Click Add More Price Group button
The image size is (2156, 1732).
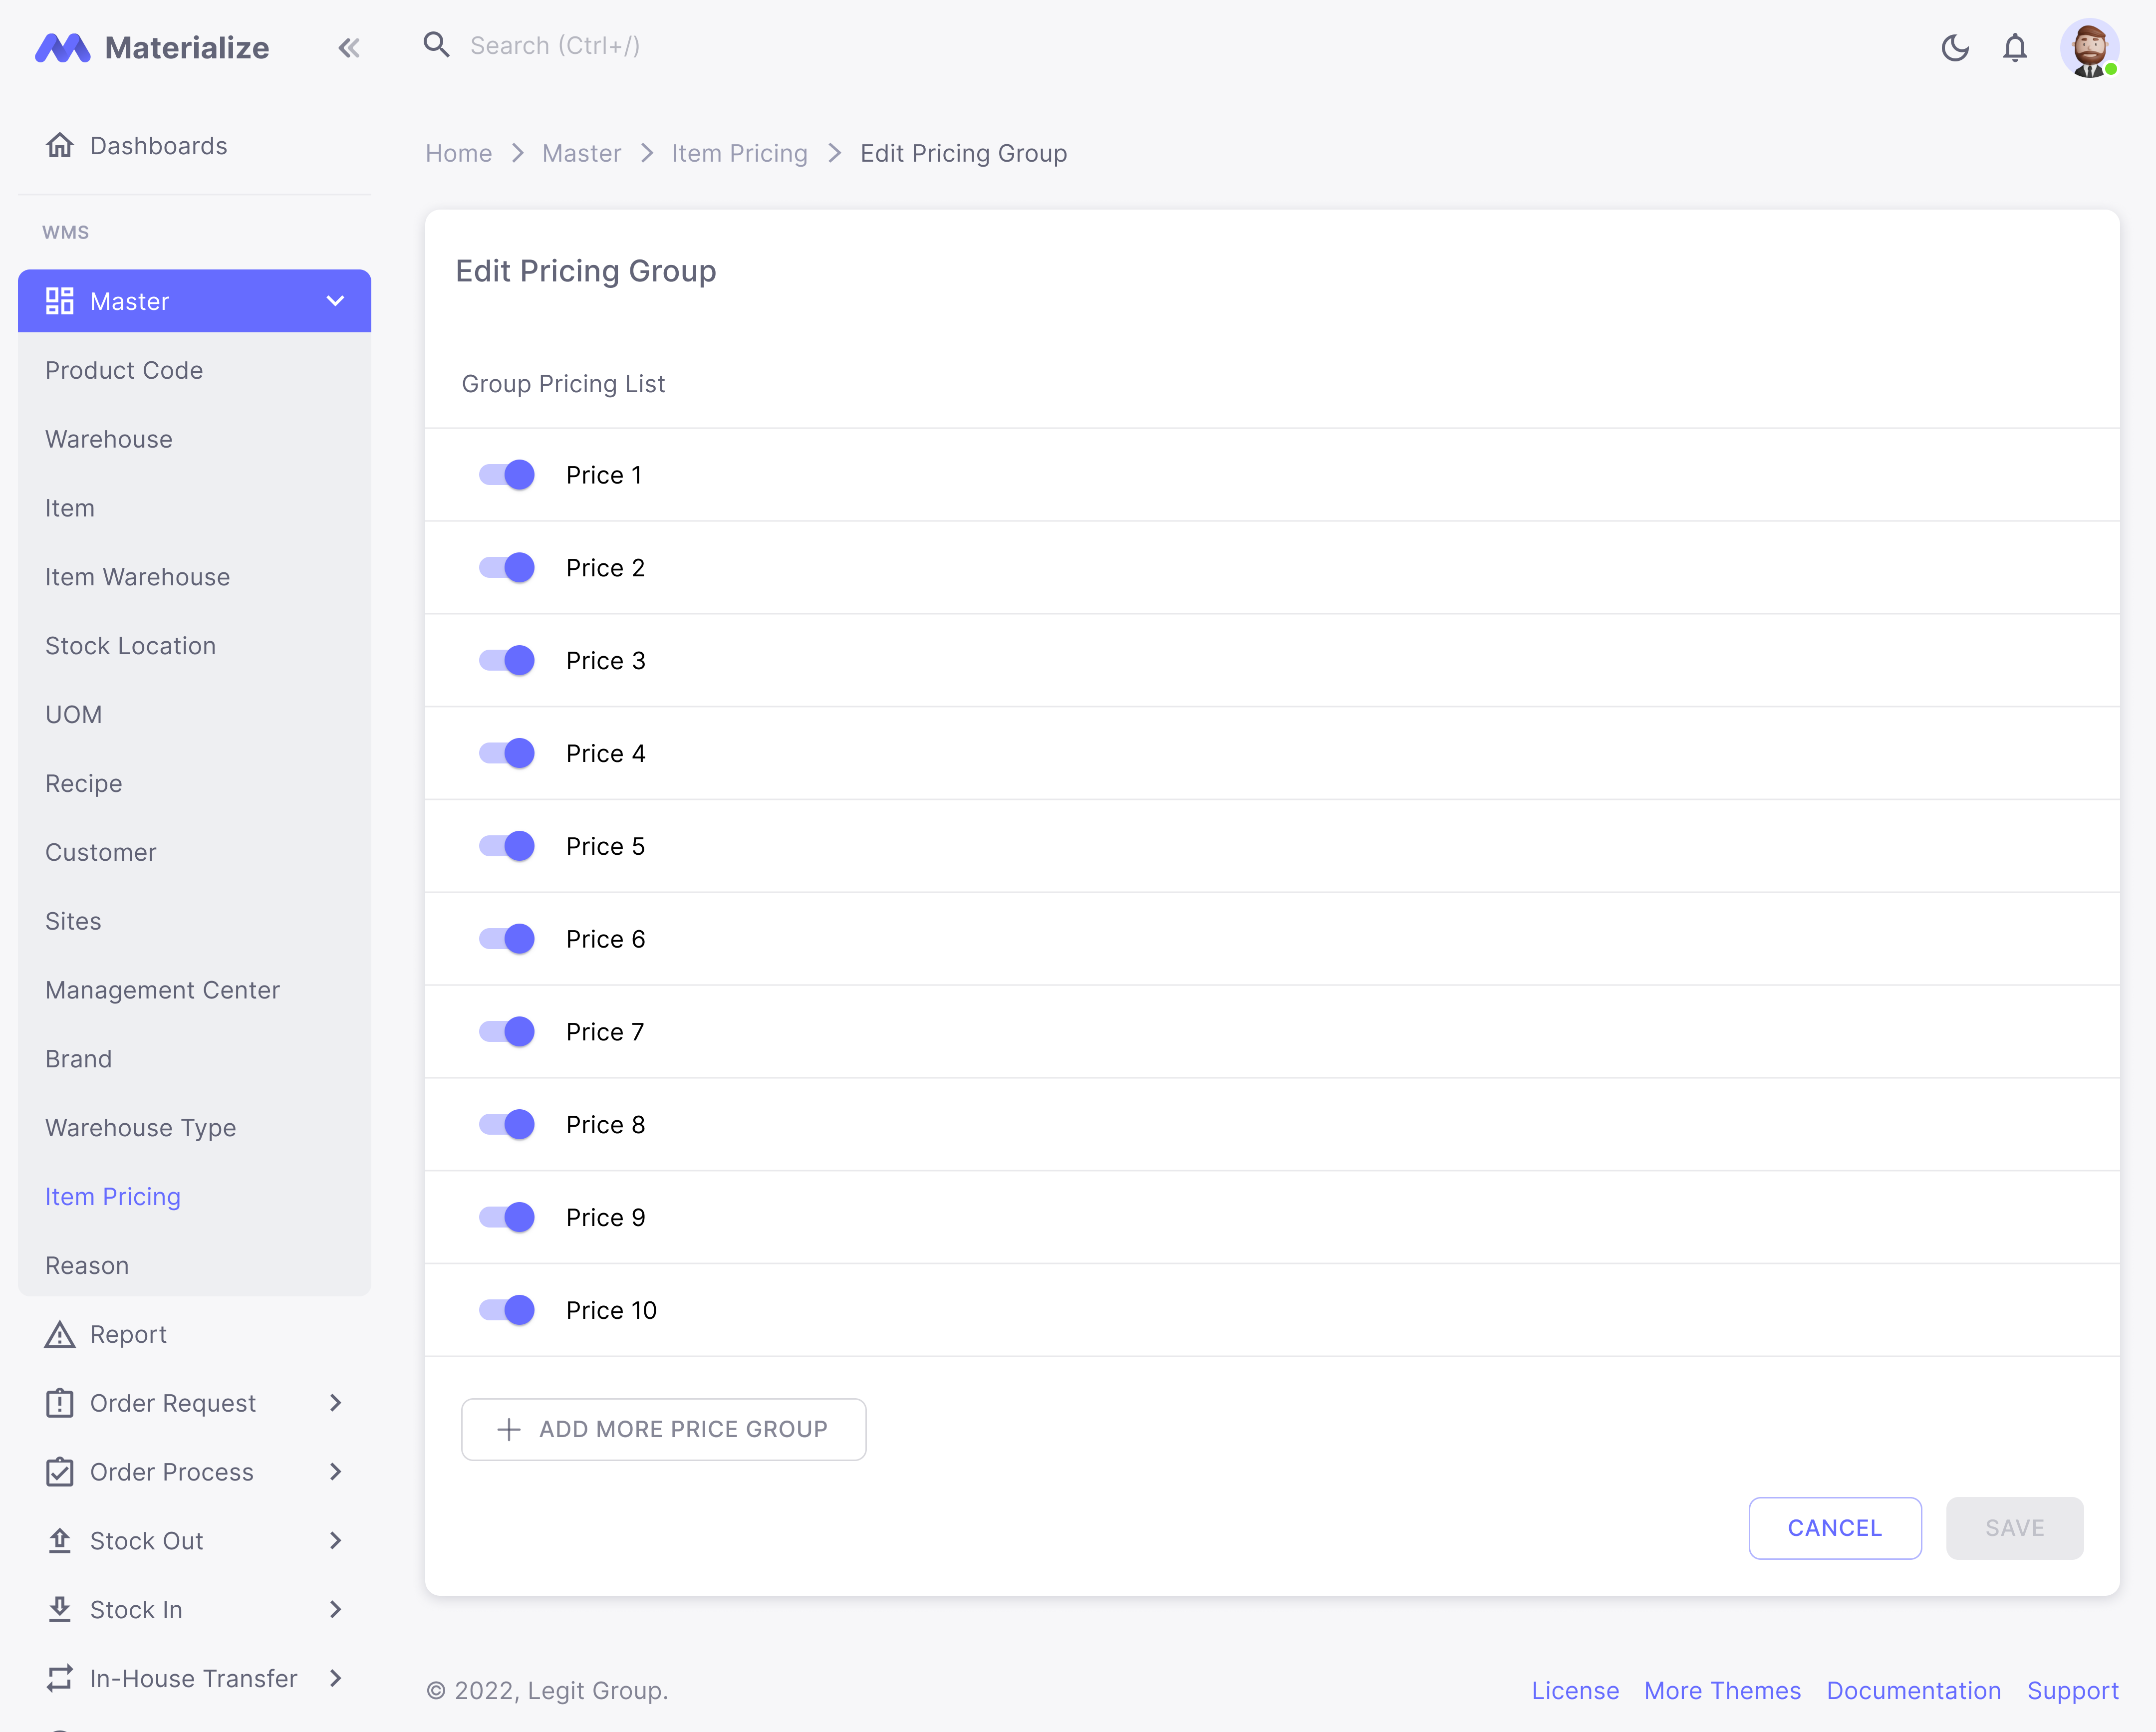[663, 1429]
